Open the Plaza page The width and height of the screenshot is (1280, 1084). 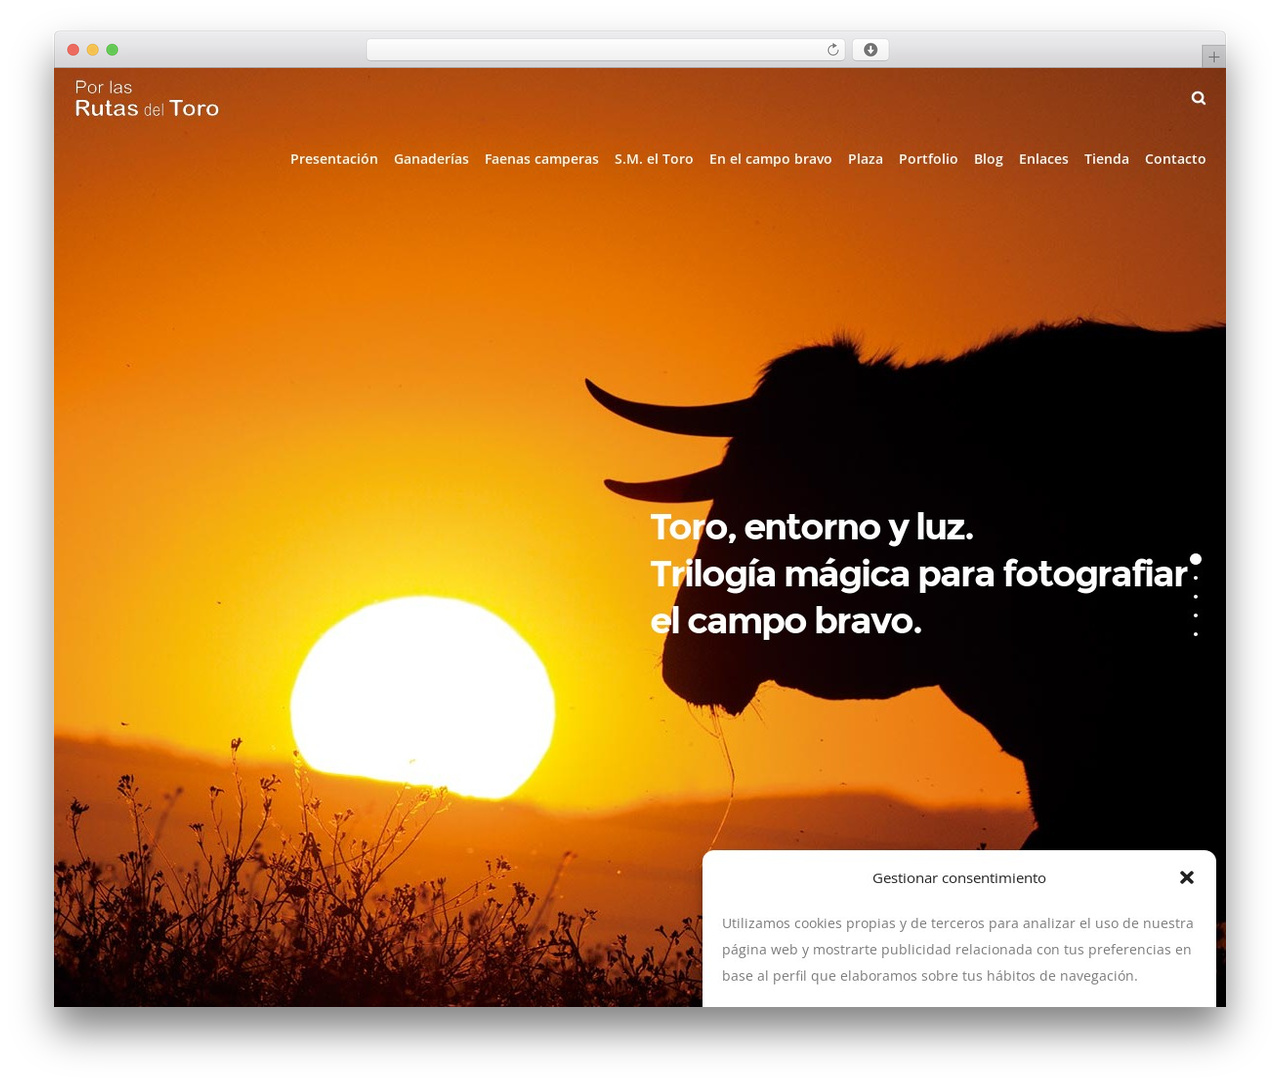click(865, 159)
